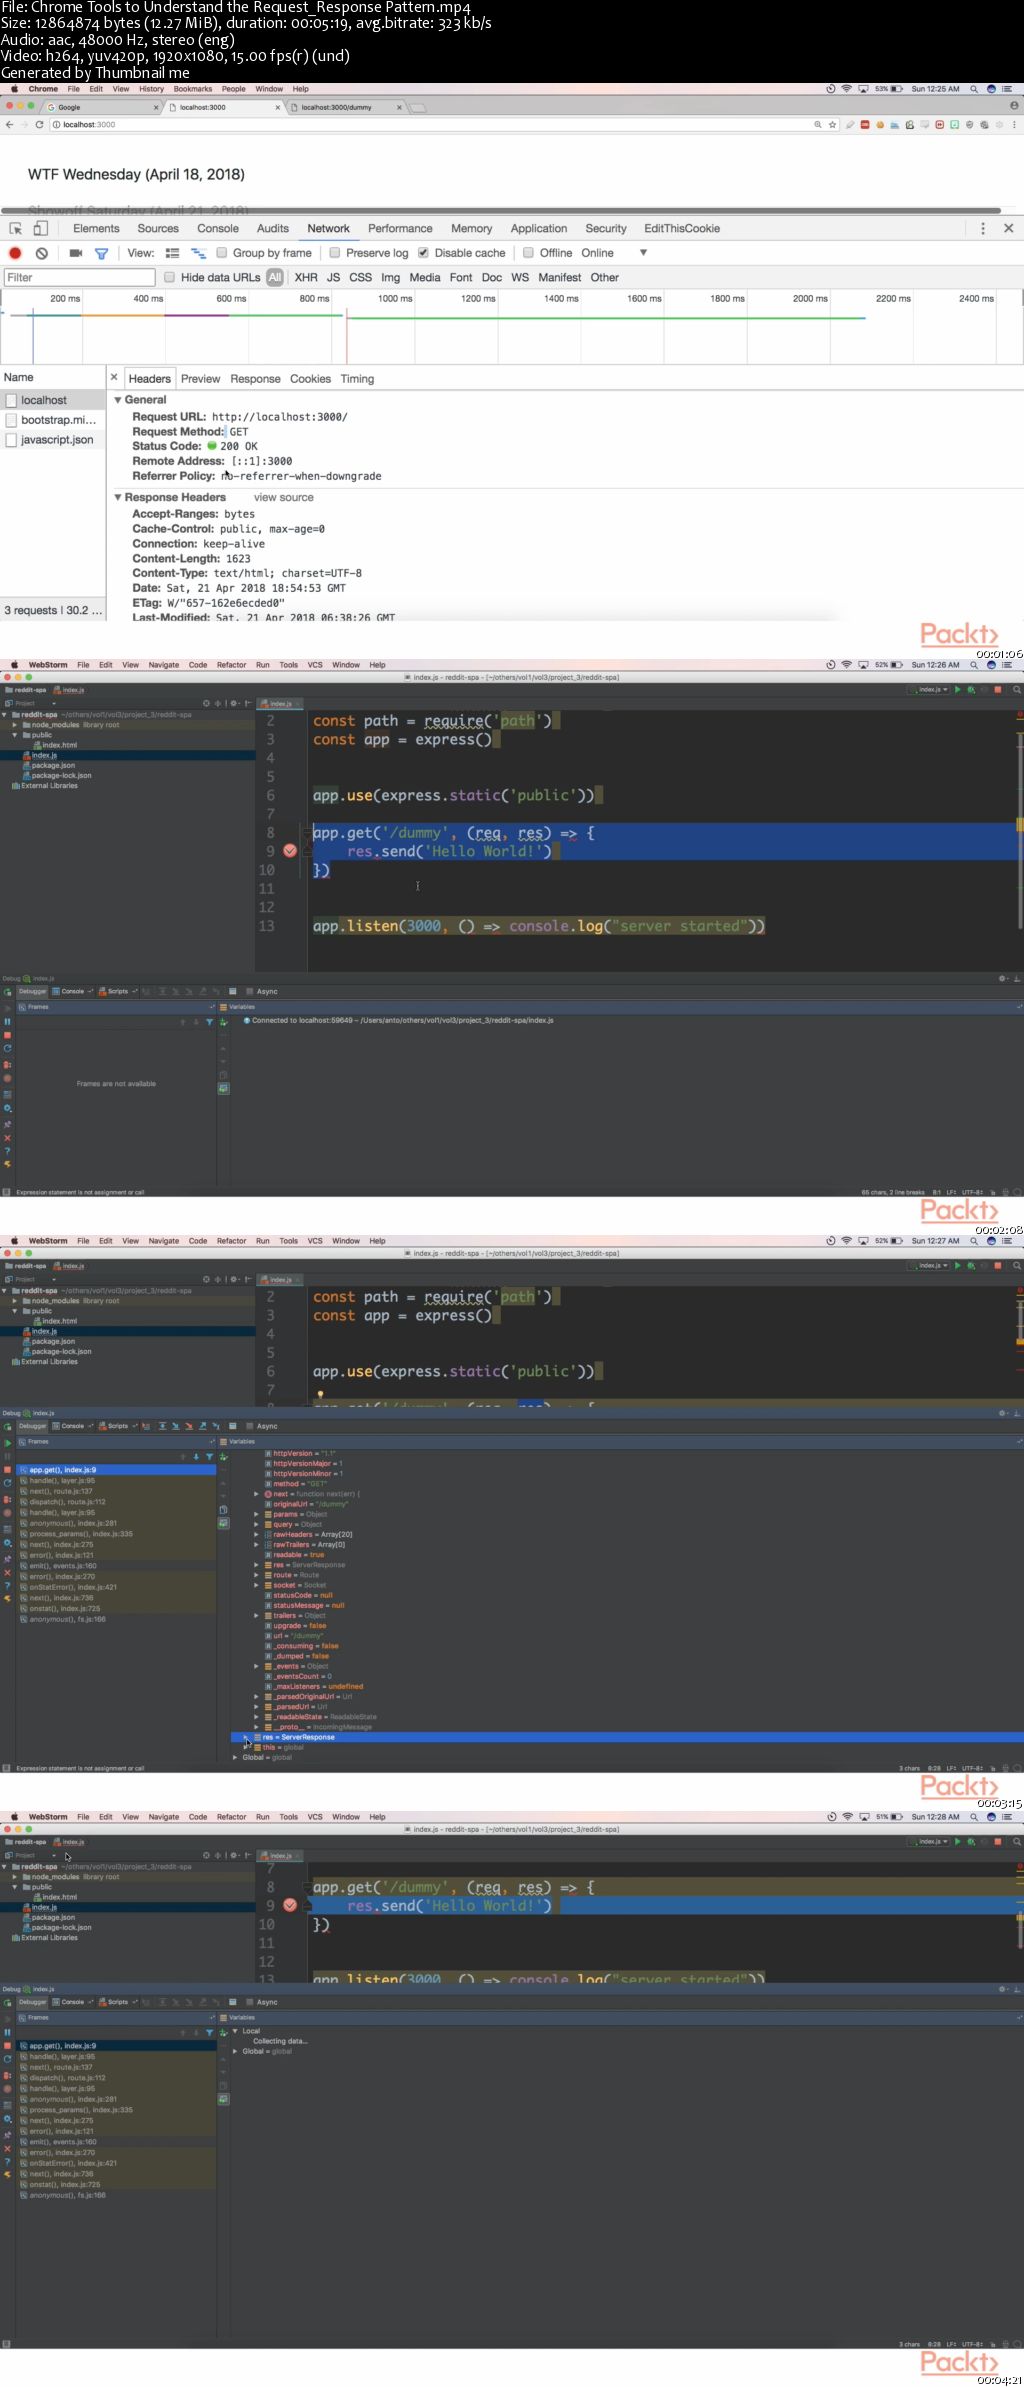Uncheck the Disable cache checkbox

(423, 253)
